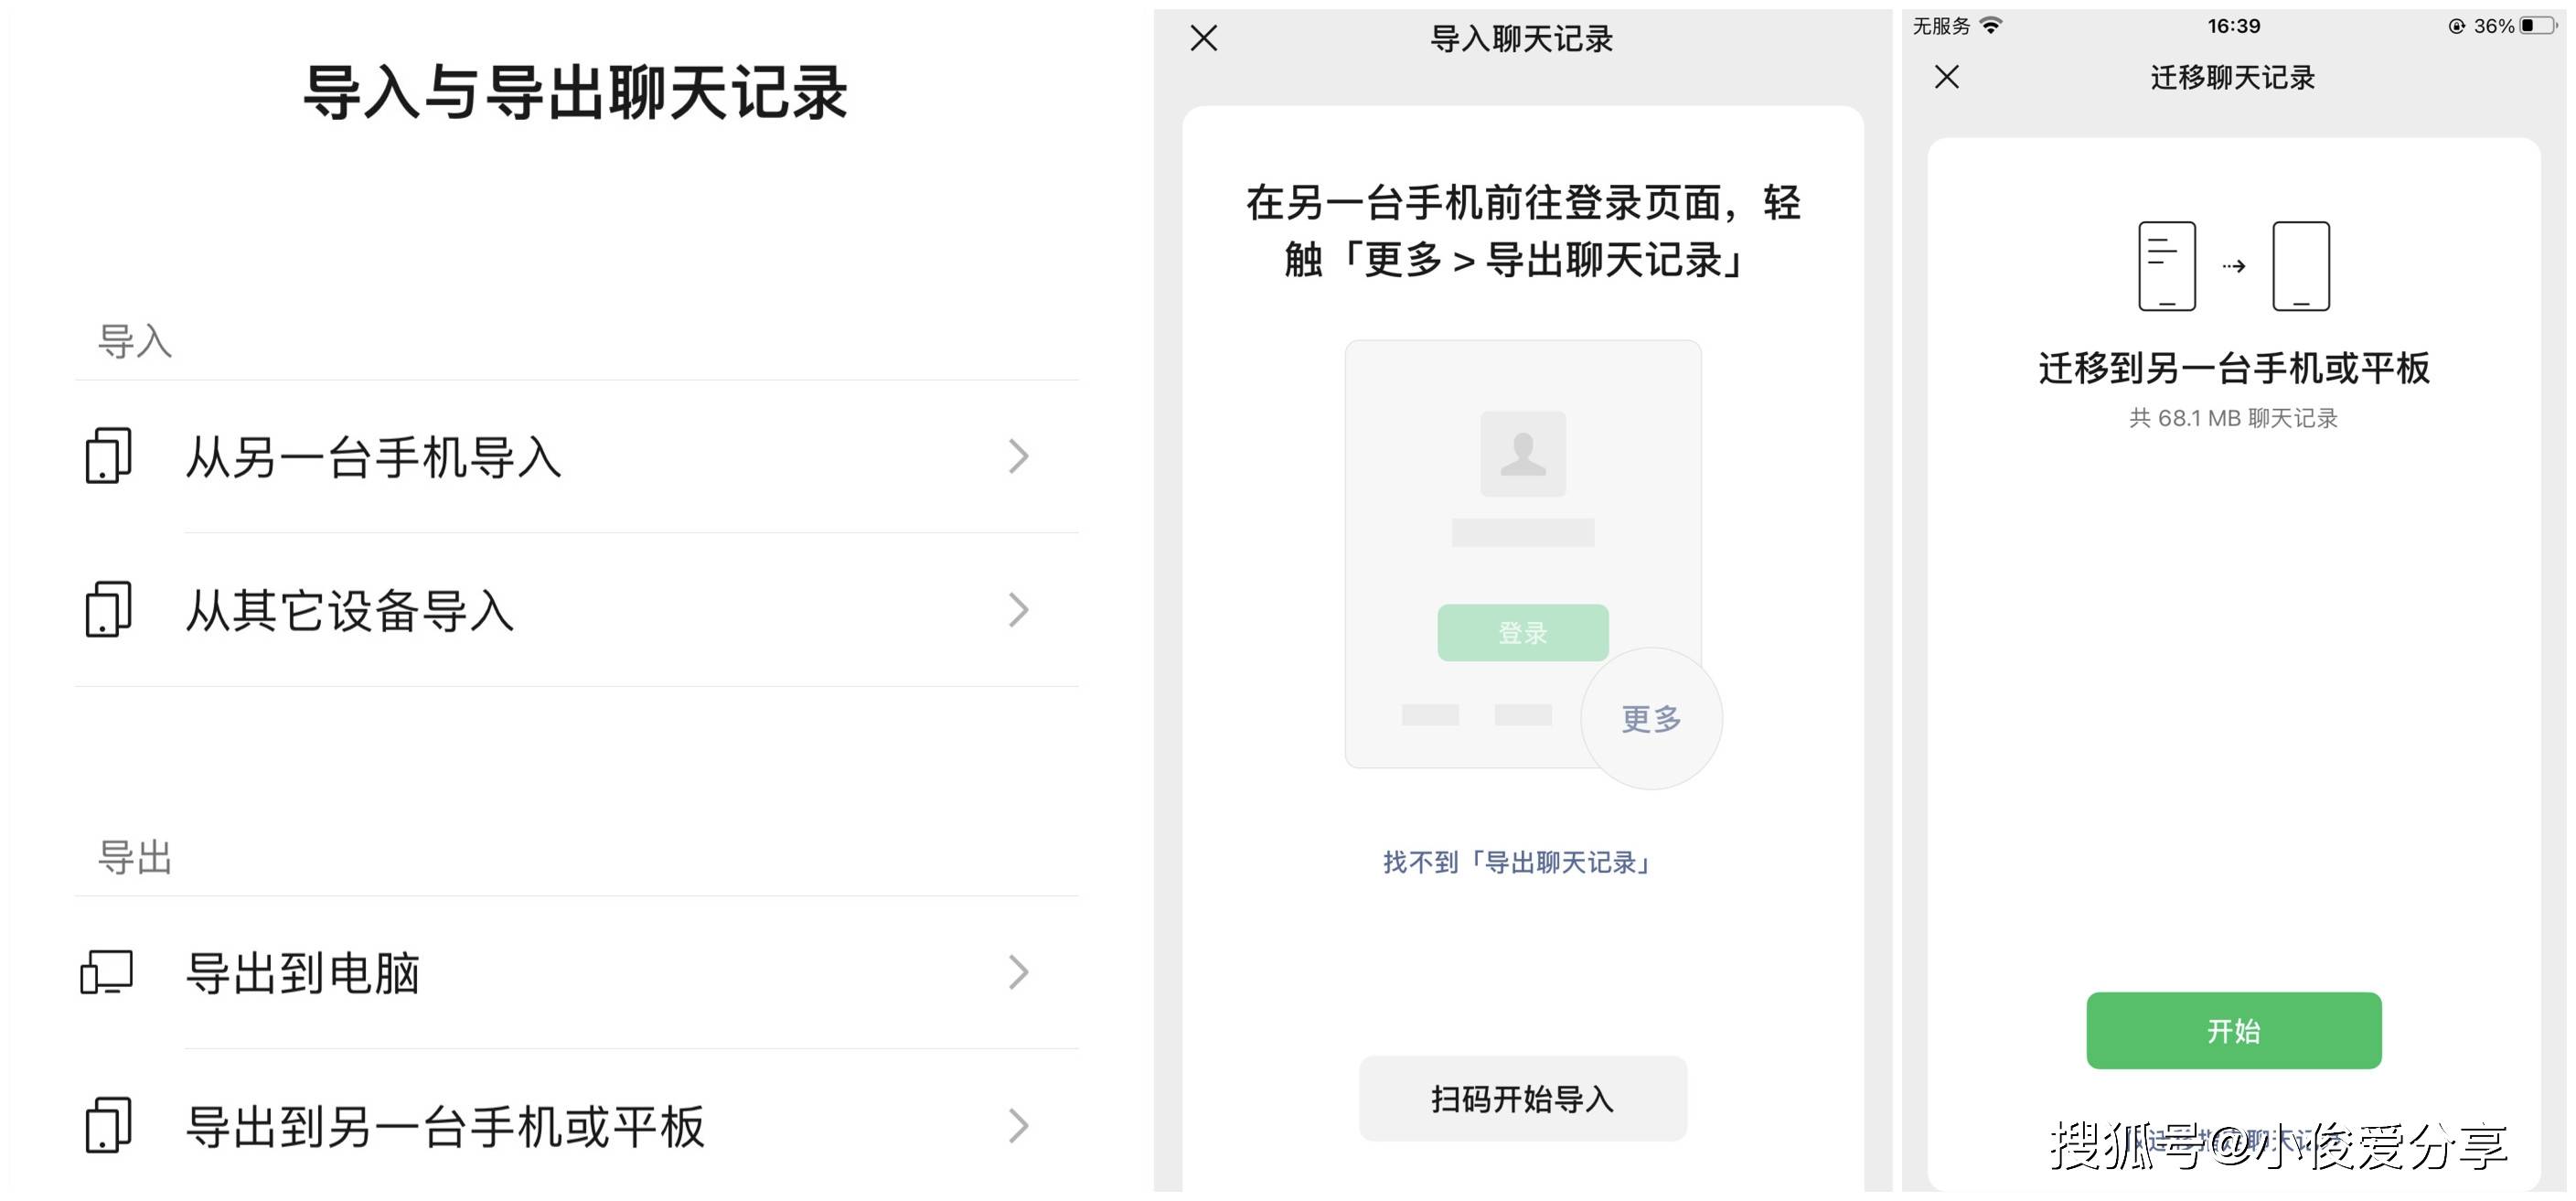The image size is (2576, 1201).
Task: Close the 导入聊天记录 screen with X
Action: click(x=1204, y=38)
